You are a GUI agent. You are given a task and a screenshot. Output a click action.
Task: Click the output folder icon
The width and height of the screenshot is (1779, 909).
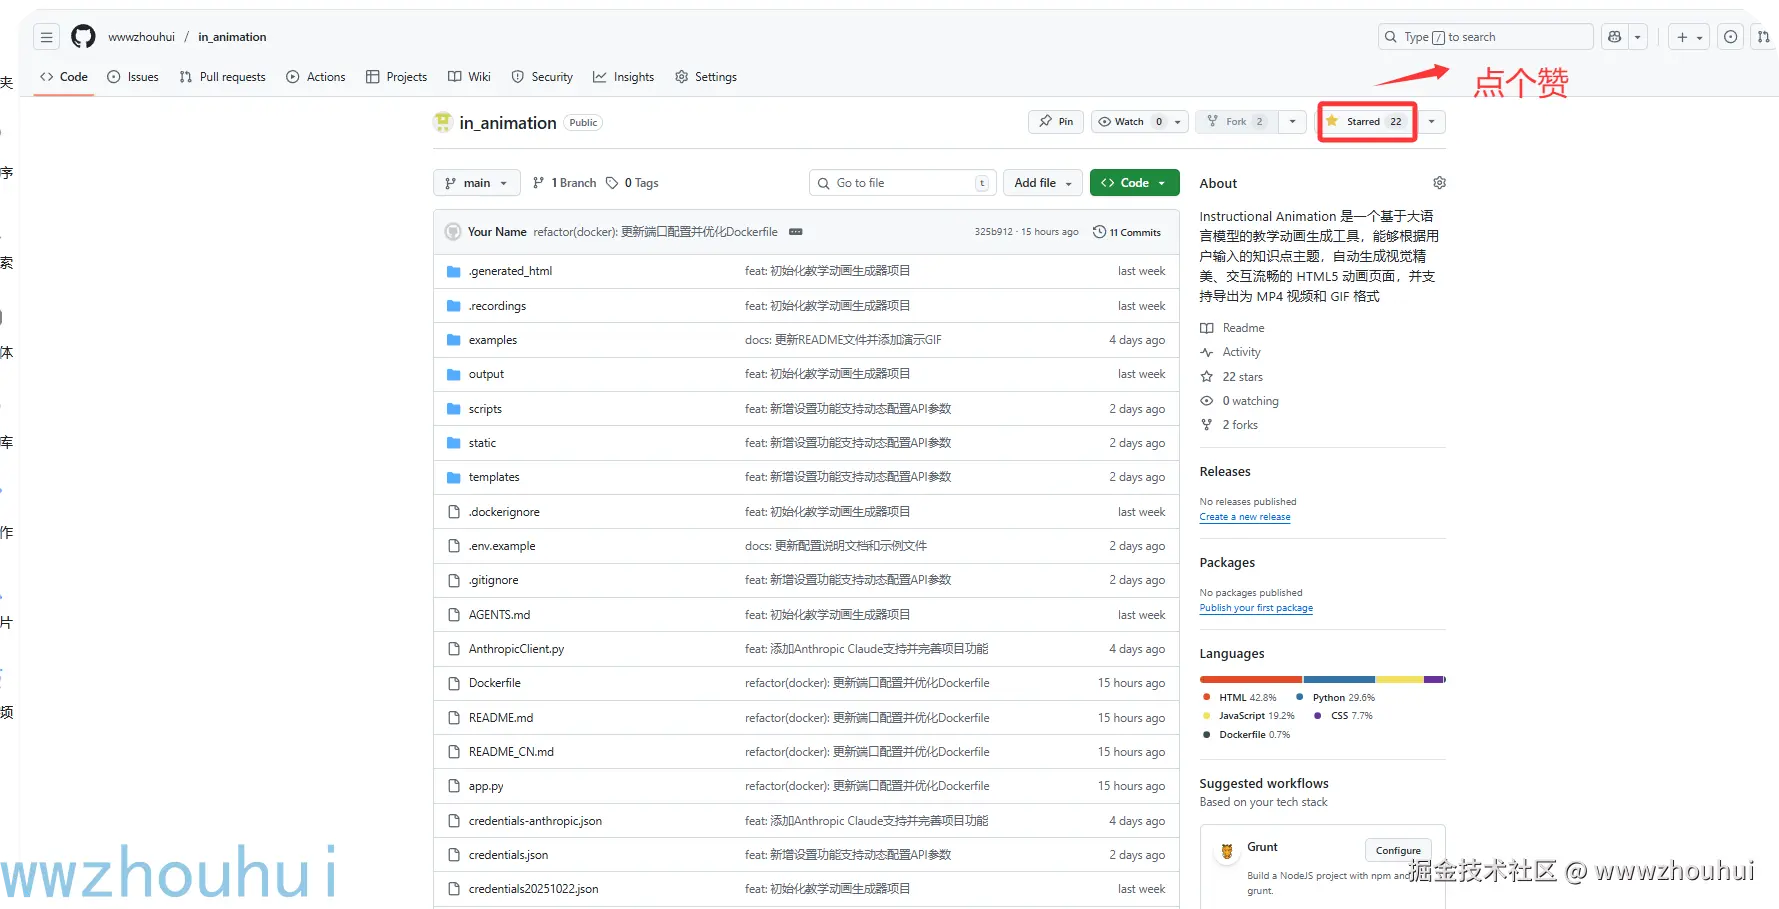(x=454, y=374)
